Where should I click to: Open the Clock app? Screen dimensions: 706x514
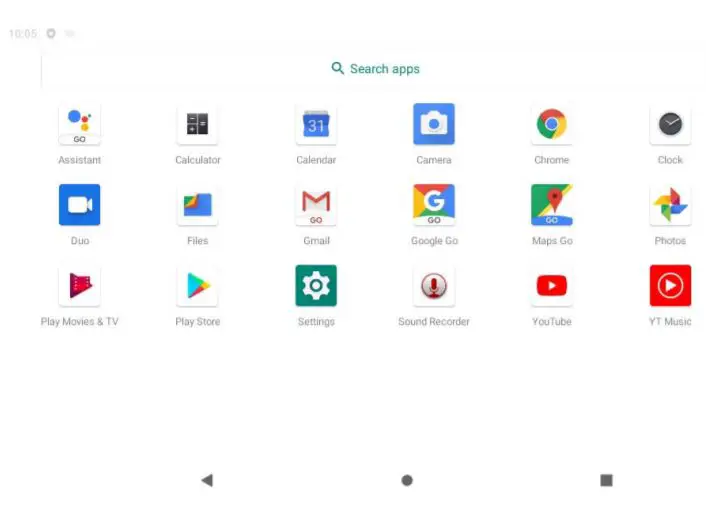pyautogui.click(x=670, y=124)
